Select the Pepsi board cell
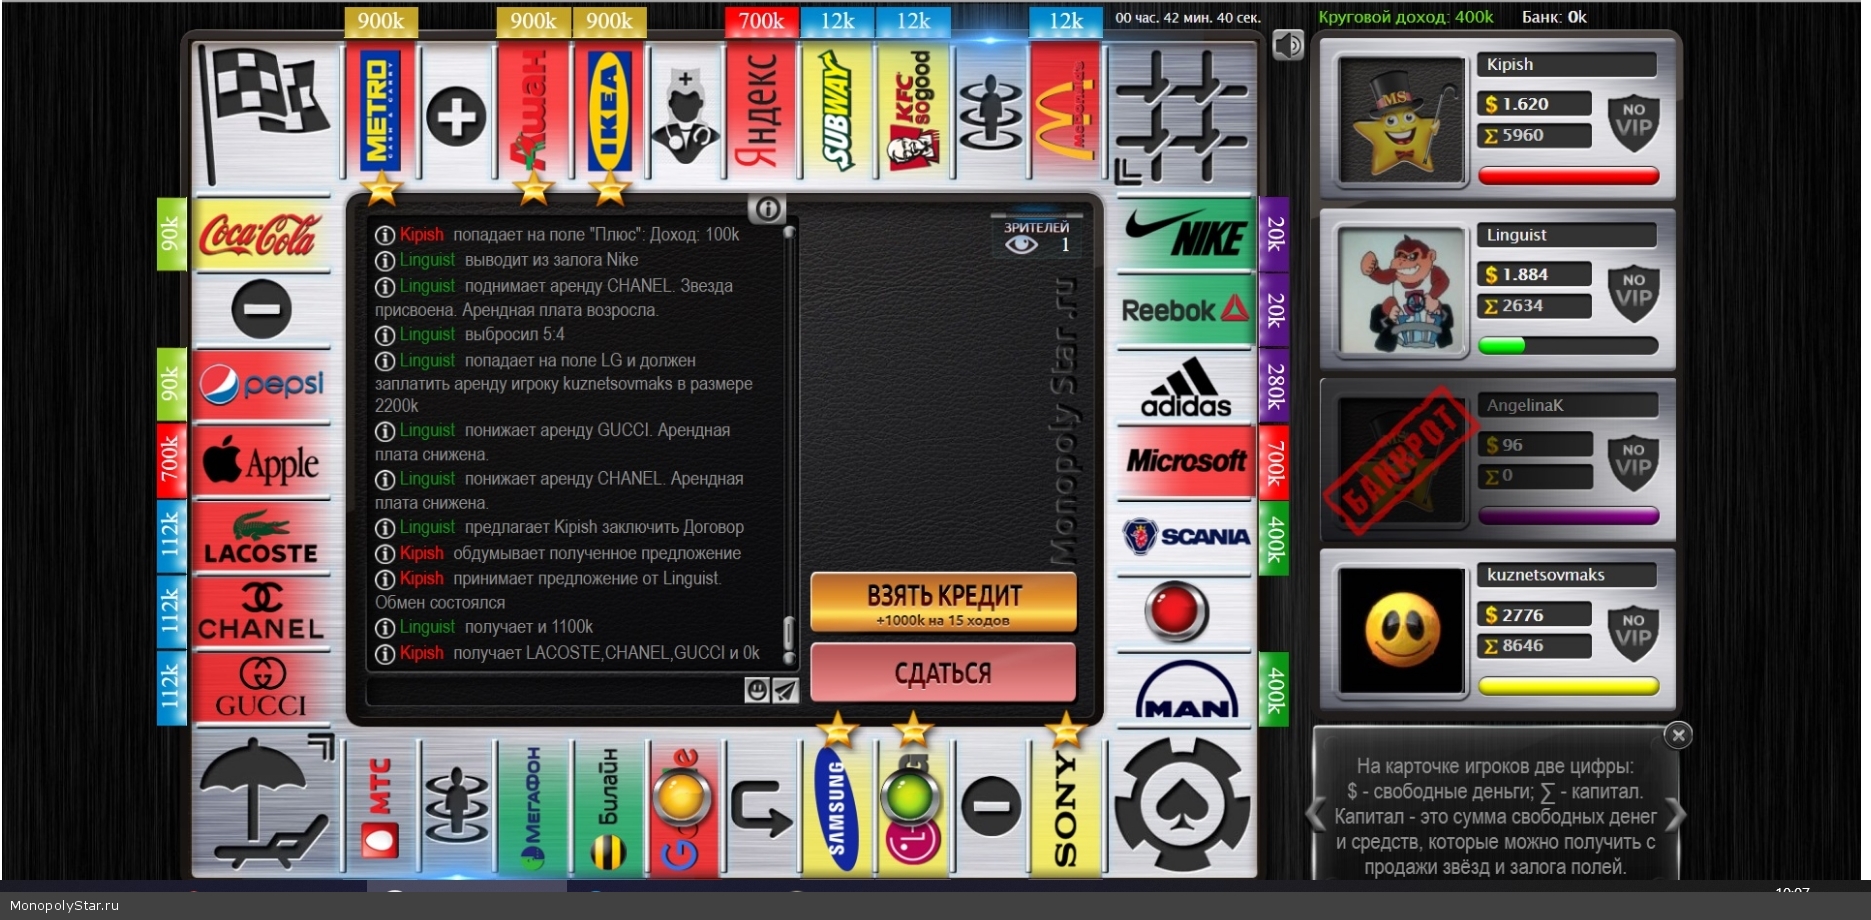The image size is (1871, 920). pos(261,385)
